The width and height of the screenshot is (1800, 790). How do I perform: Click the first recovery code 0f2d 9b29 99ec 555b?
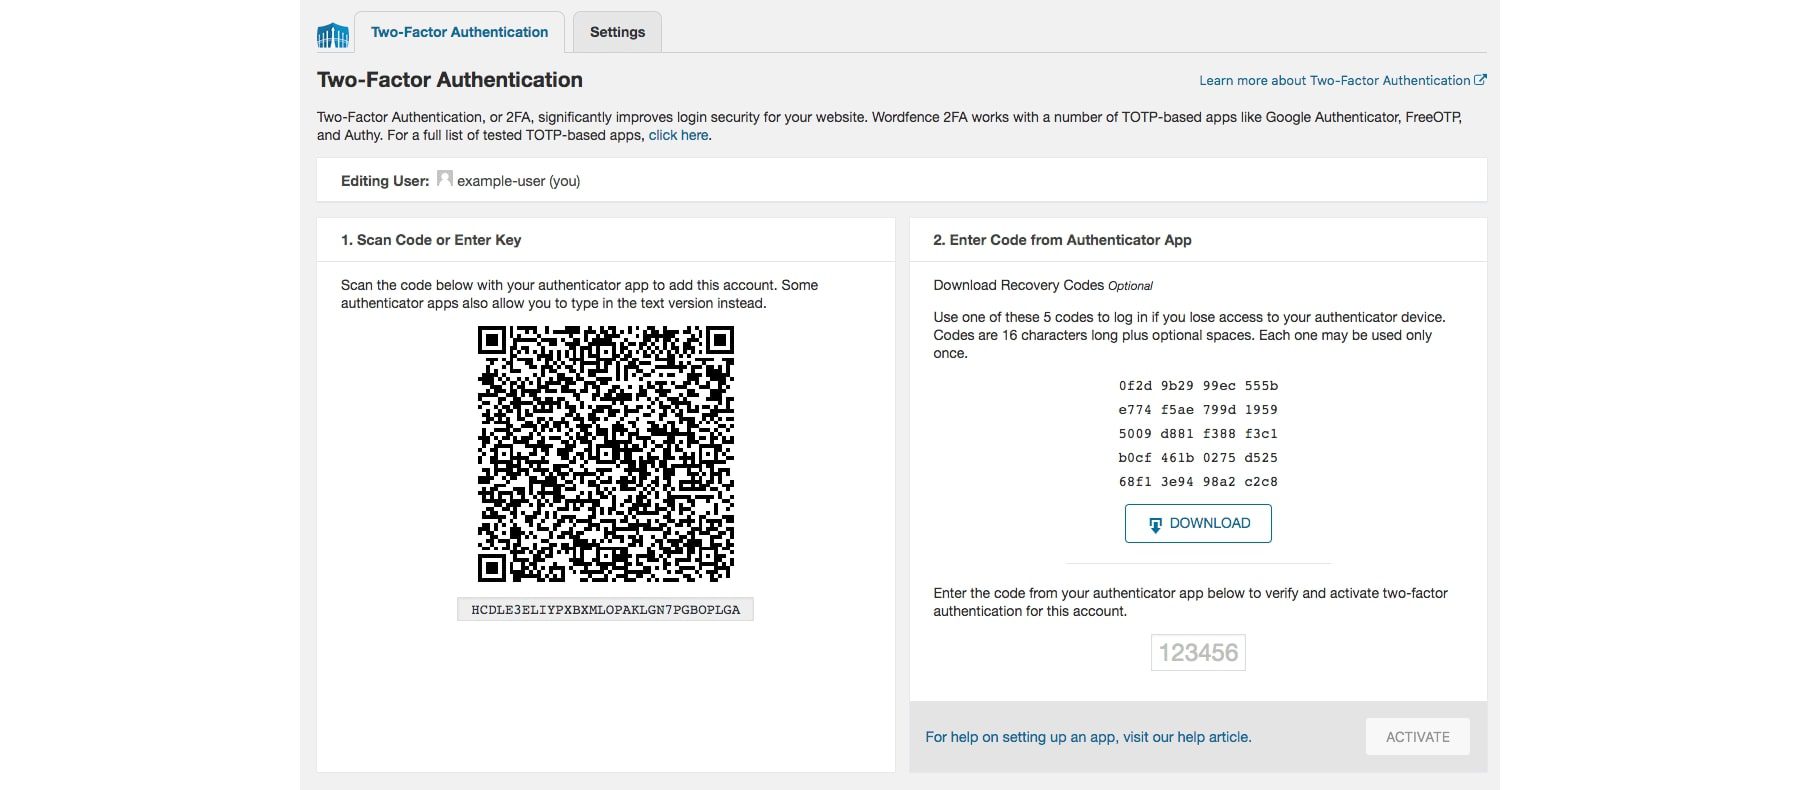[x=1198, y=386]
